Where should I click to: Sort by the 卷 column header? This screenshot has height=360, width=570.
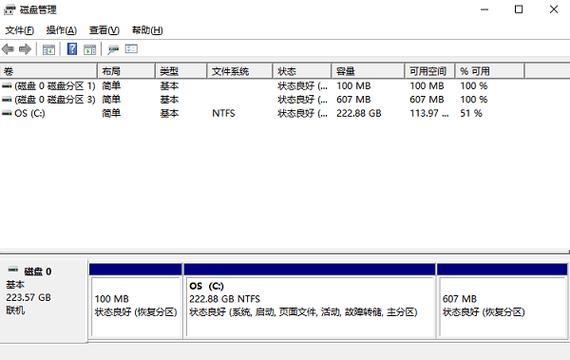[x=49, y=71]
